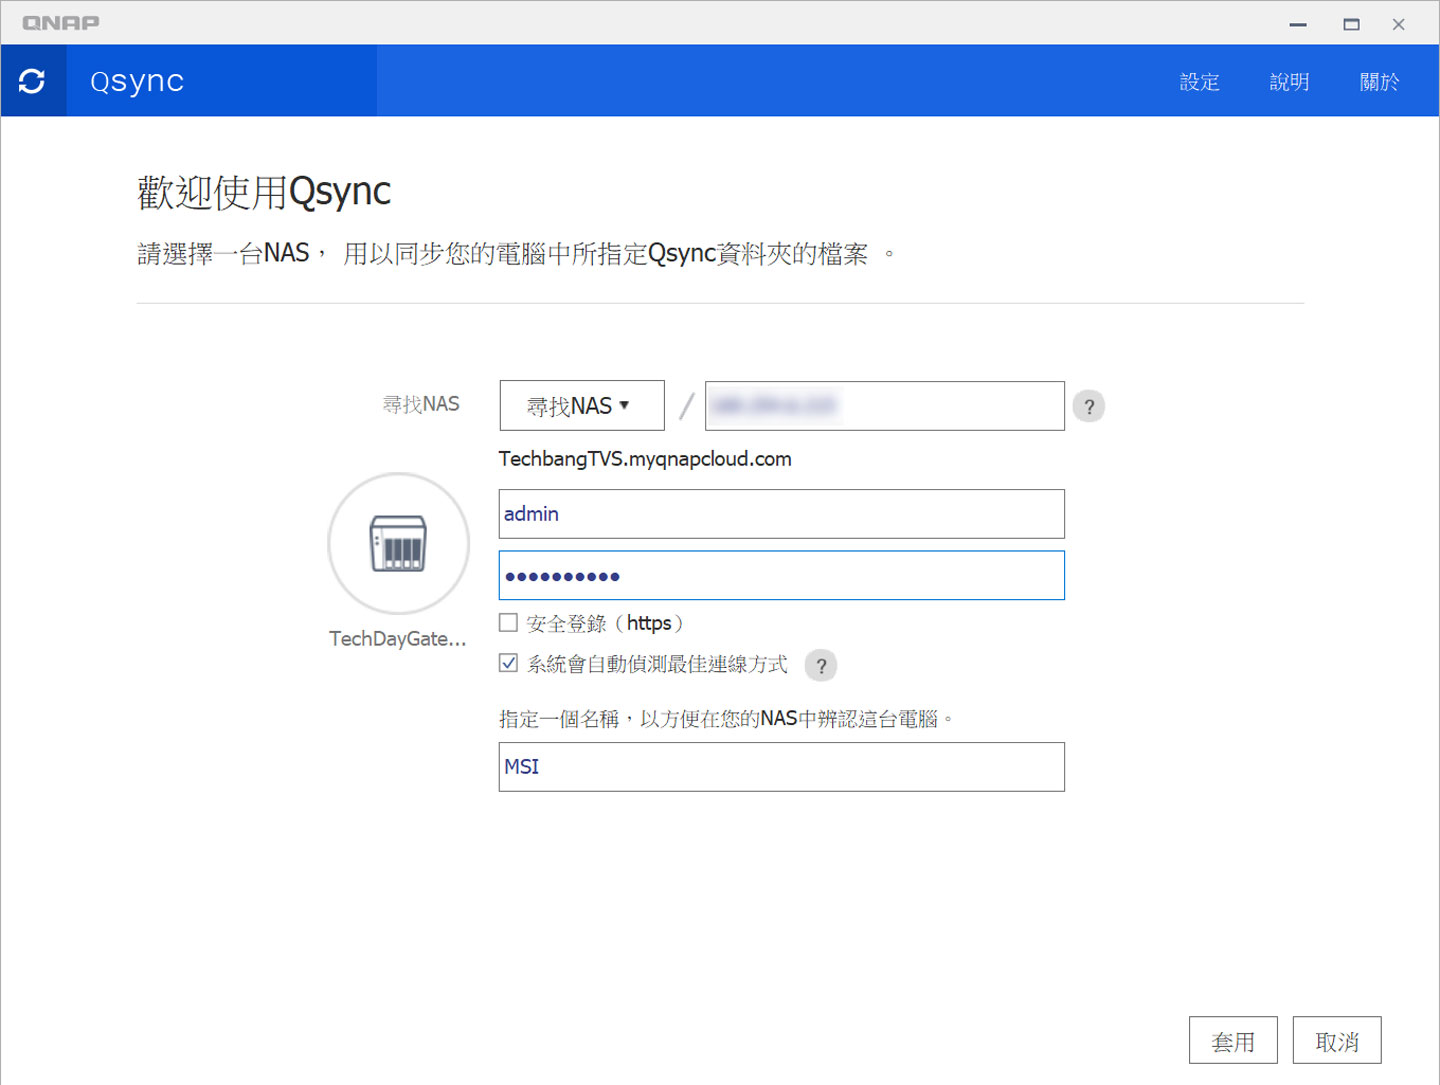Image resolution: width=1440 pixels, height=1085 pixels.
Task: Open 關於 in the top menu
Action: click(x=1379, y=82)
